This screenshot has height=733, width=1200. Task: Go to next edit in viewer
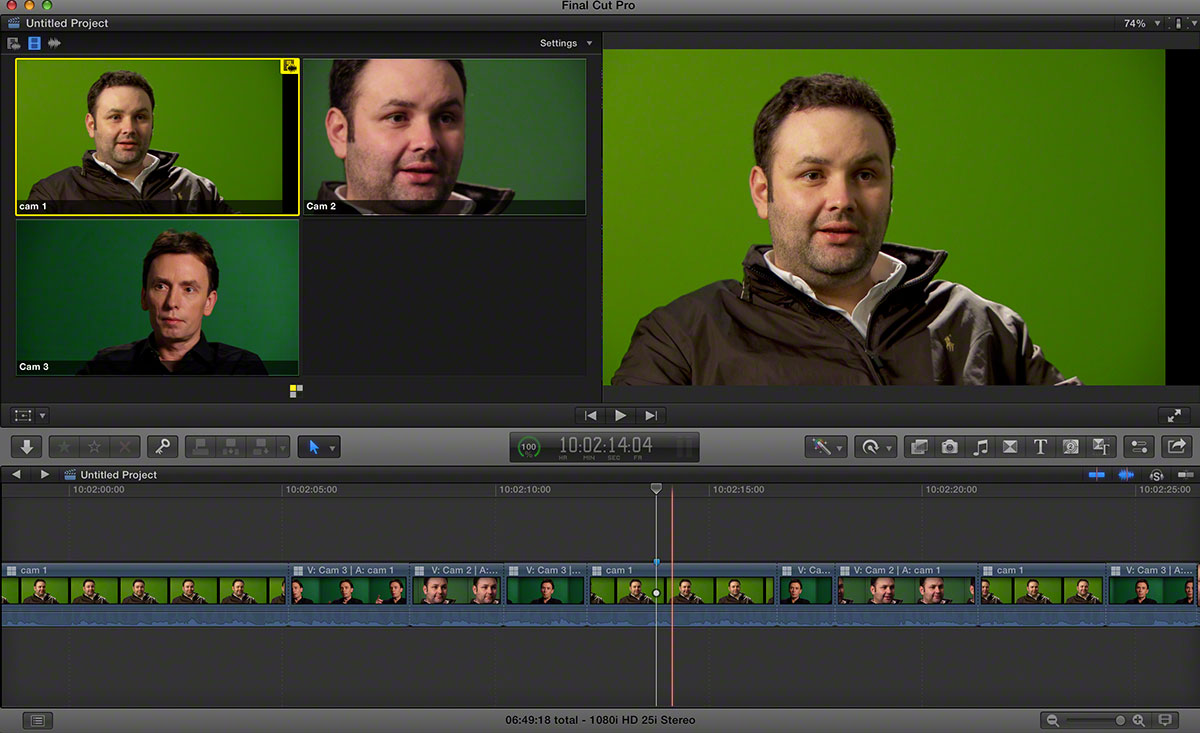tap(651, 415)
